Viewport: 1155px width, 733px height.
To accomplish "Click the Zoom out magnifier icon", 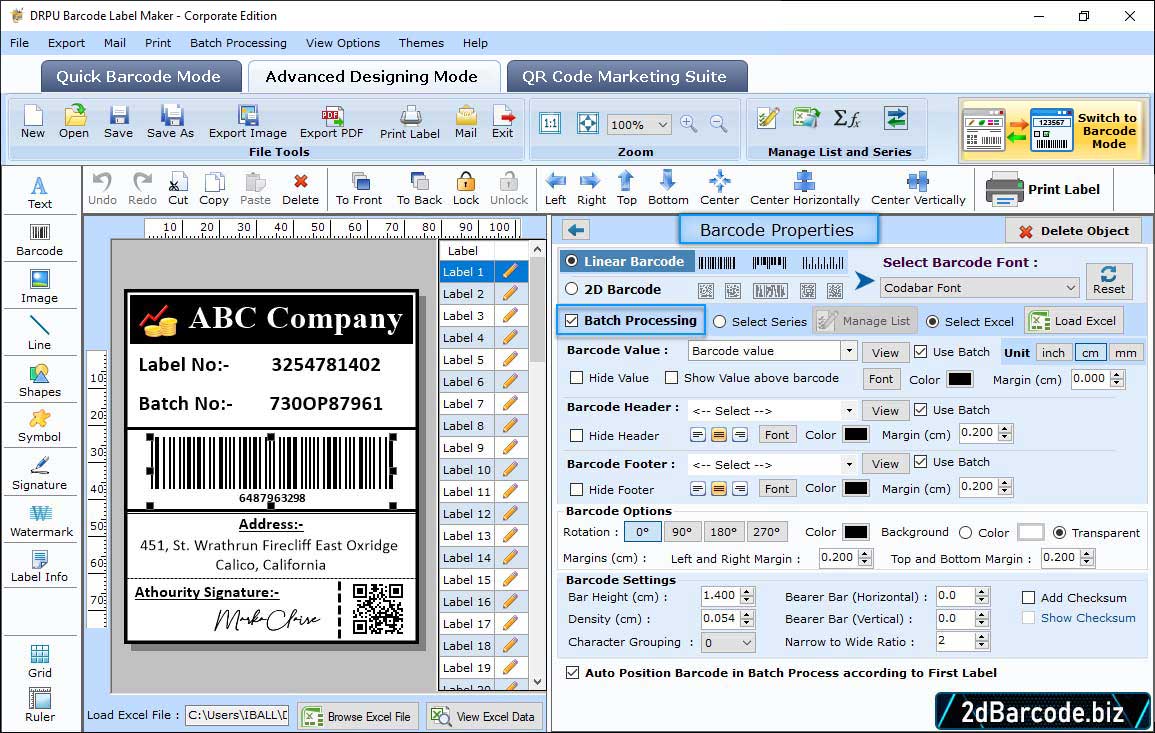I will tap(718, 124).
